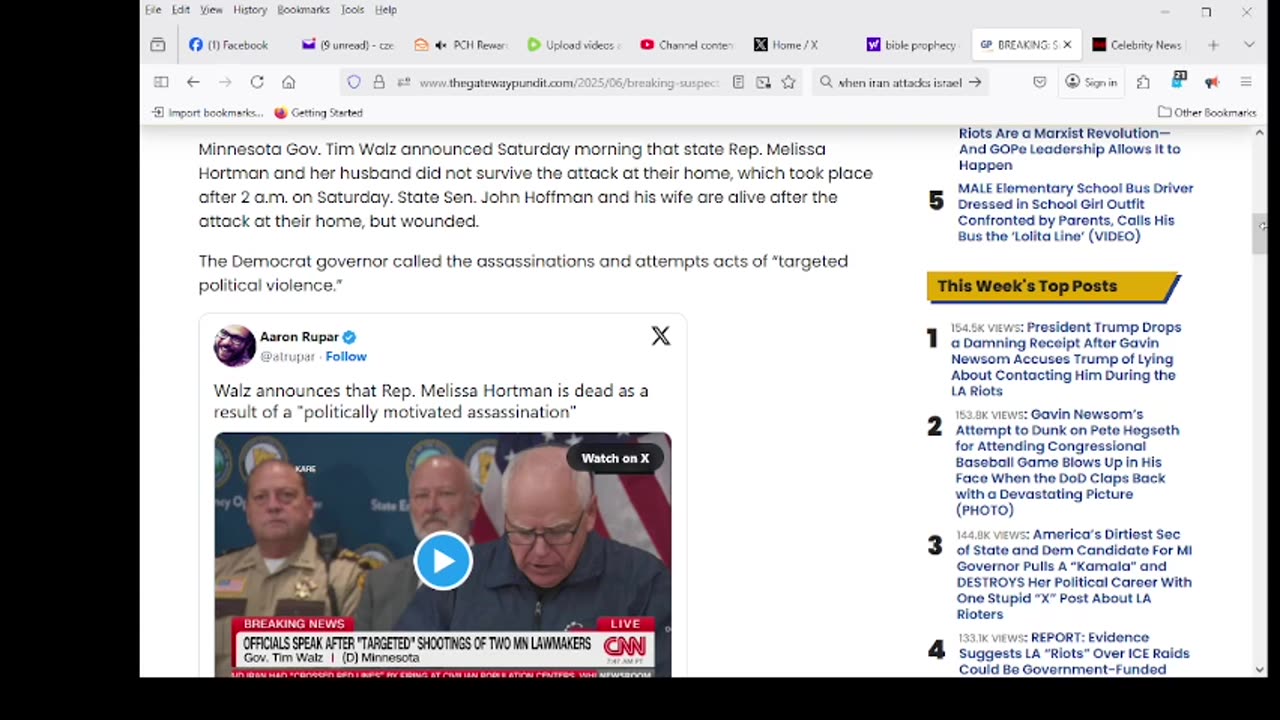Open the Help menu
1280x720 pixels.
click(386, 10)
